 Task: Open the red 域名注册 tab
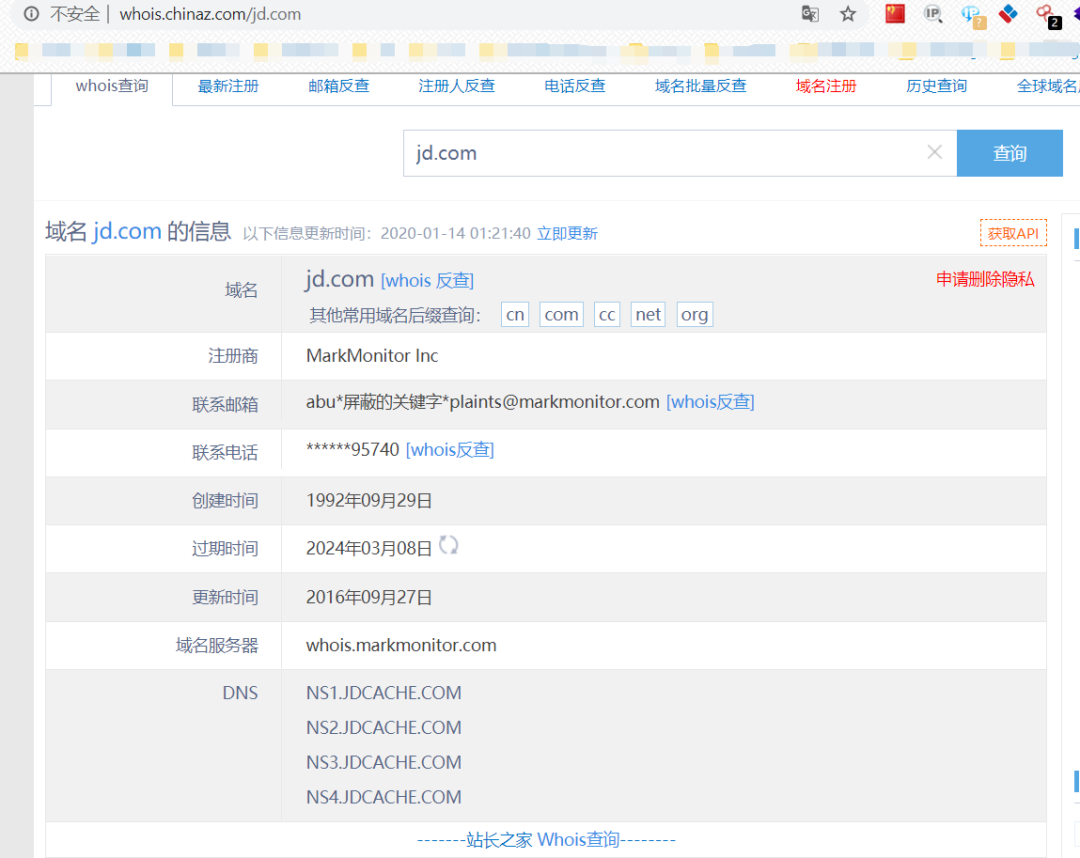click(826, 86)
